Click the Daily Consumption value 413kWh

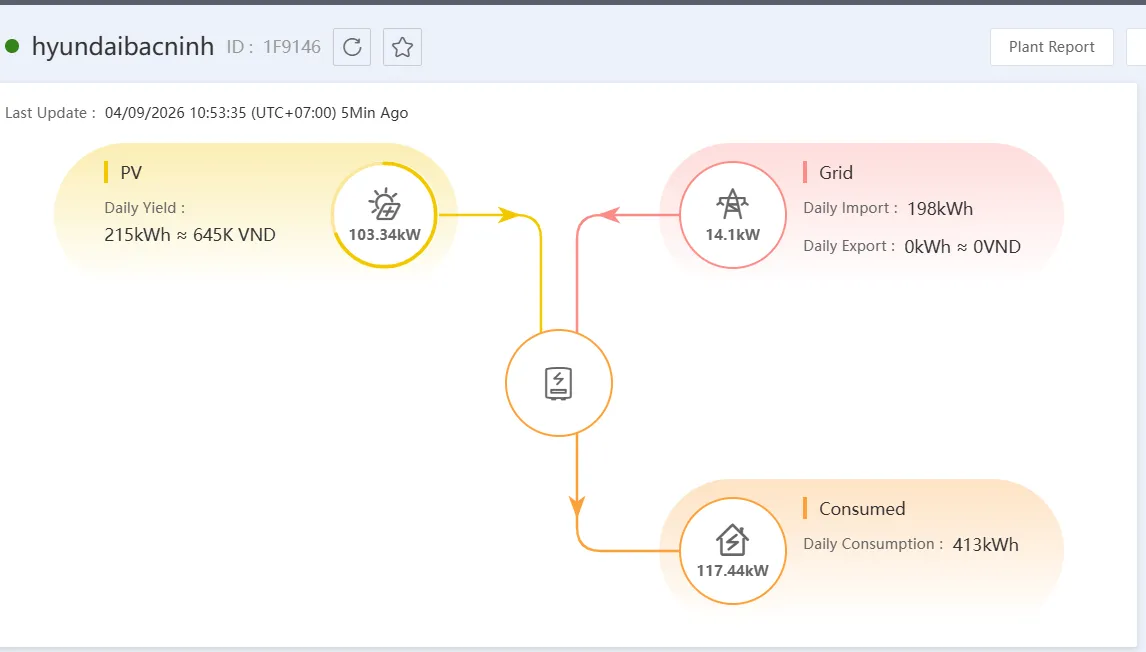[x=985, y=545]
